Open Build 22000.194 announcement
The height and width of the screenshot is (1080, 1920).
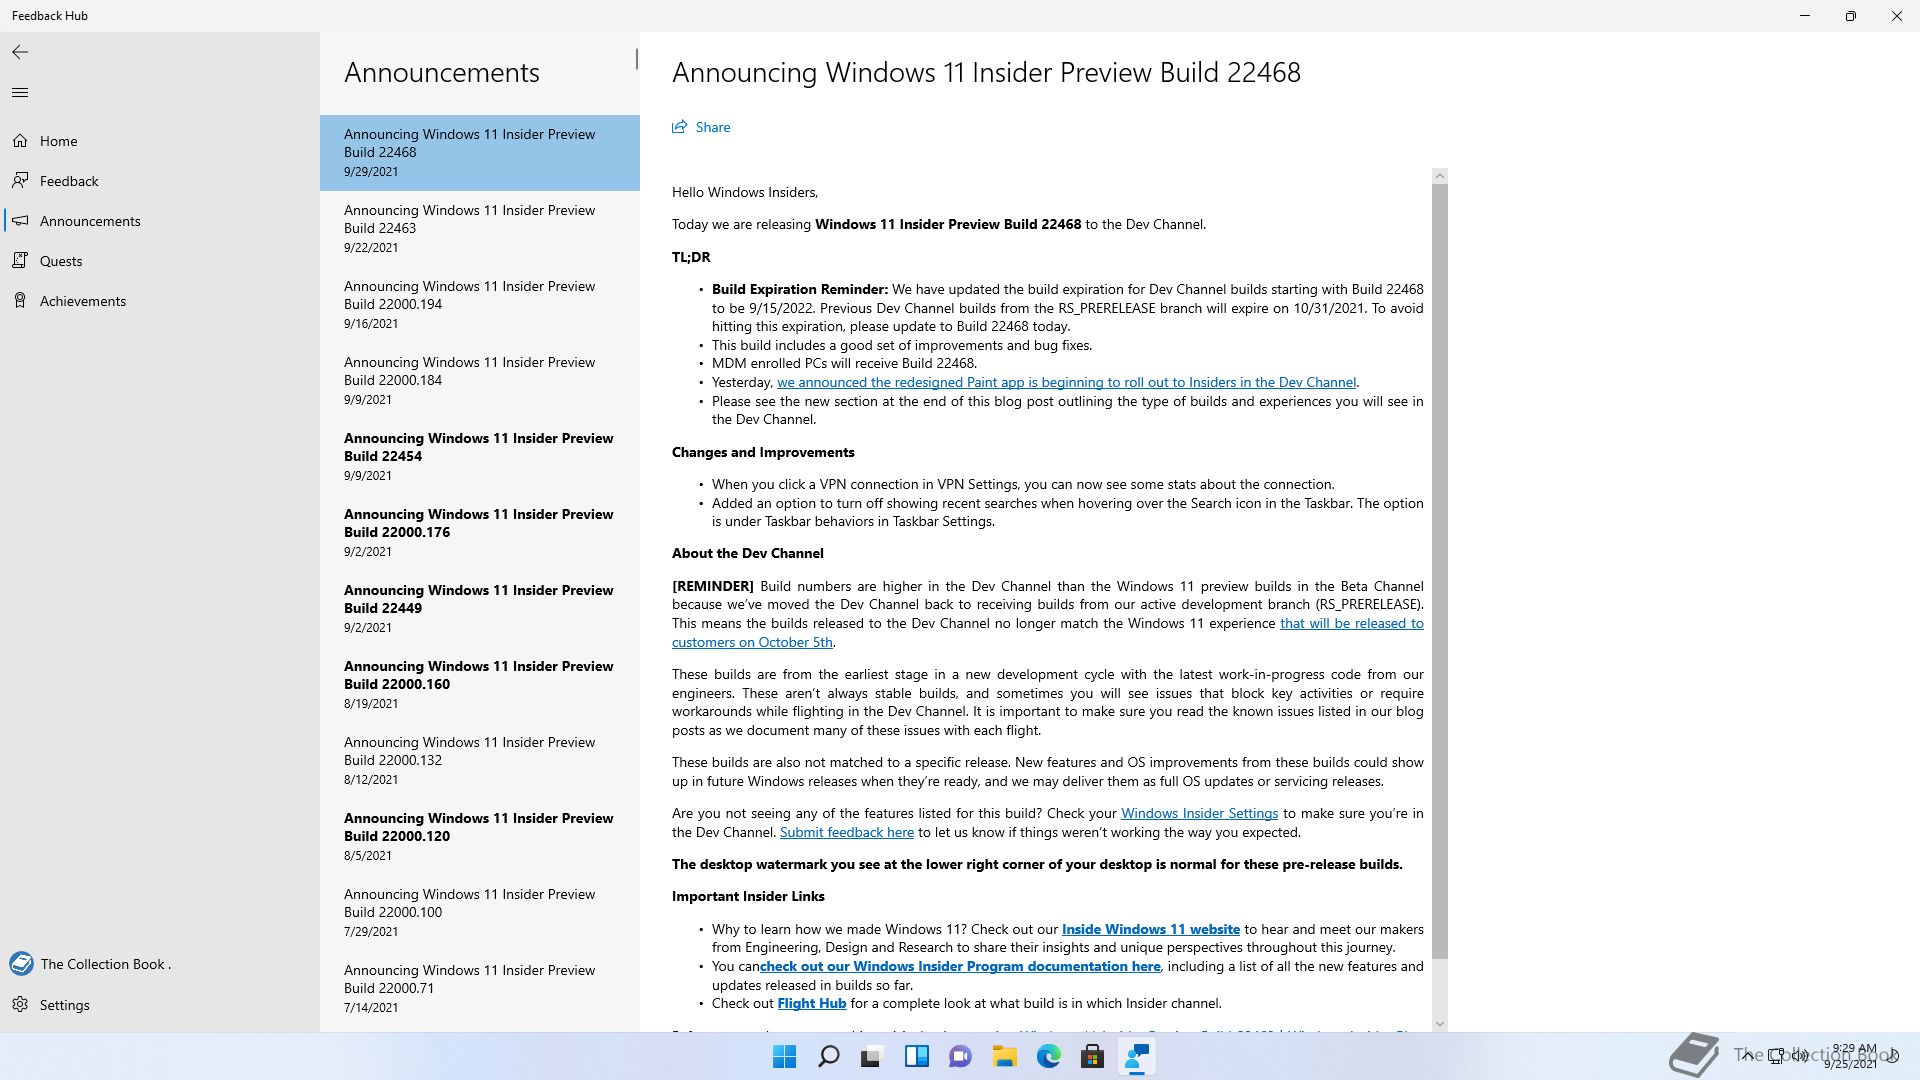[x=480, y=305]
